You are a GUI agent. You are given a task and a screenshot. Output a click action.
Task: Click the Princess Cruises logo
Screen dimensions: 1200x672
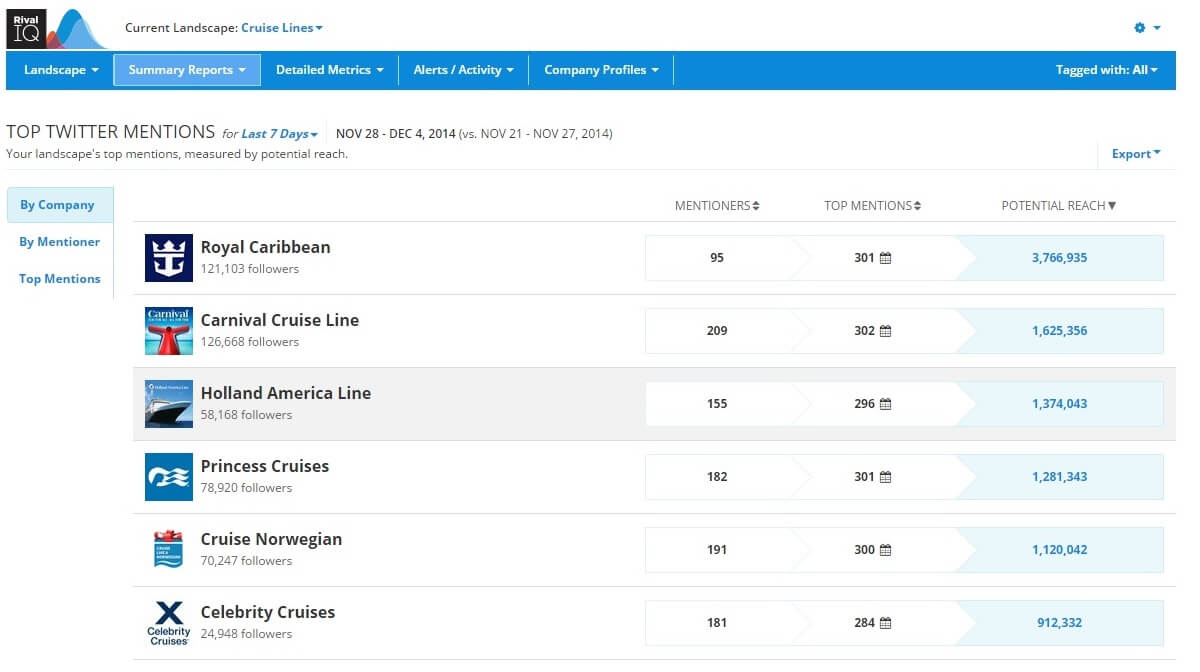[x=169, y=477]
